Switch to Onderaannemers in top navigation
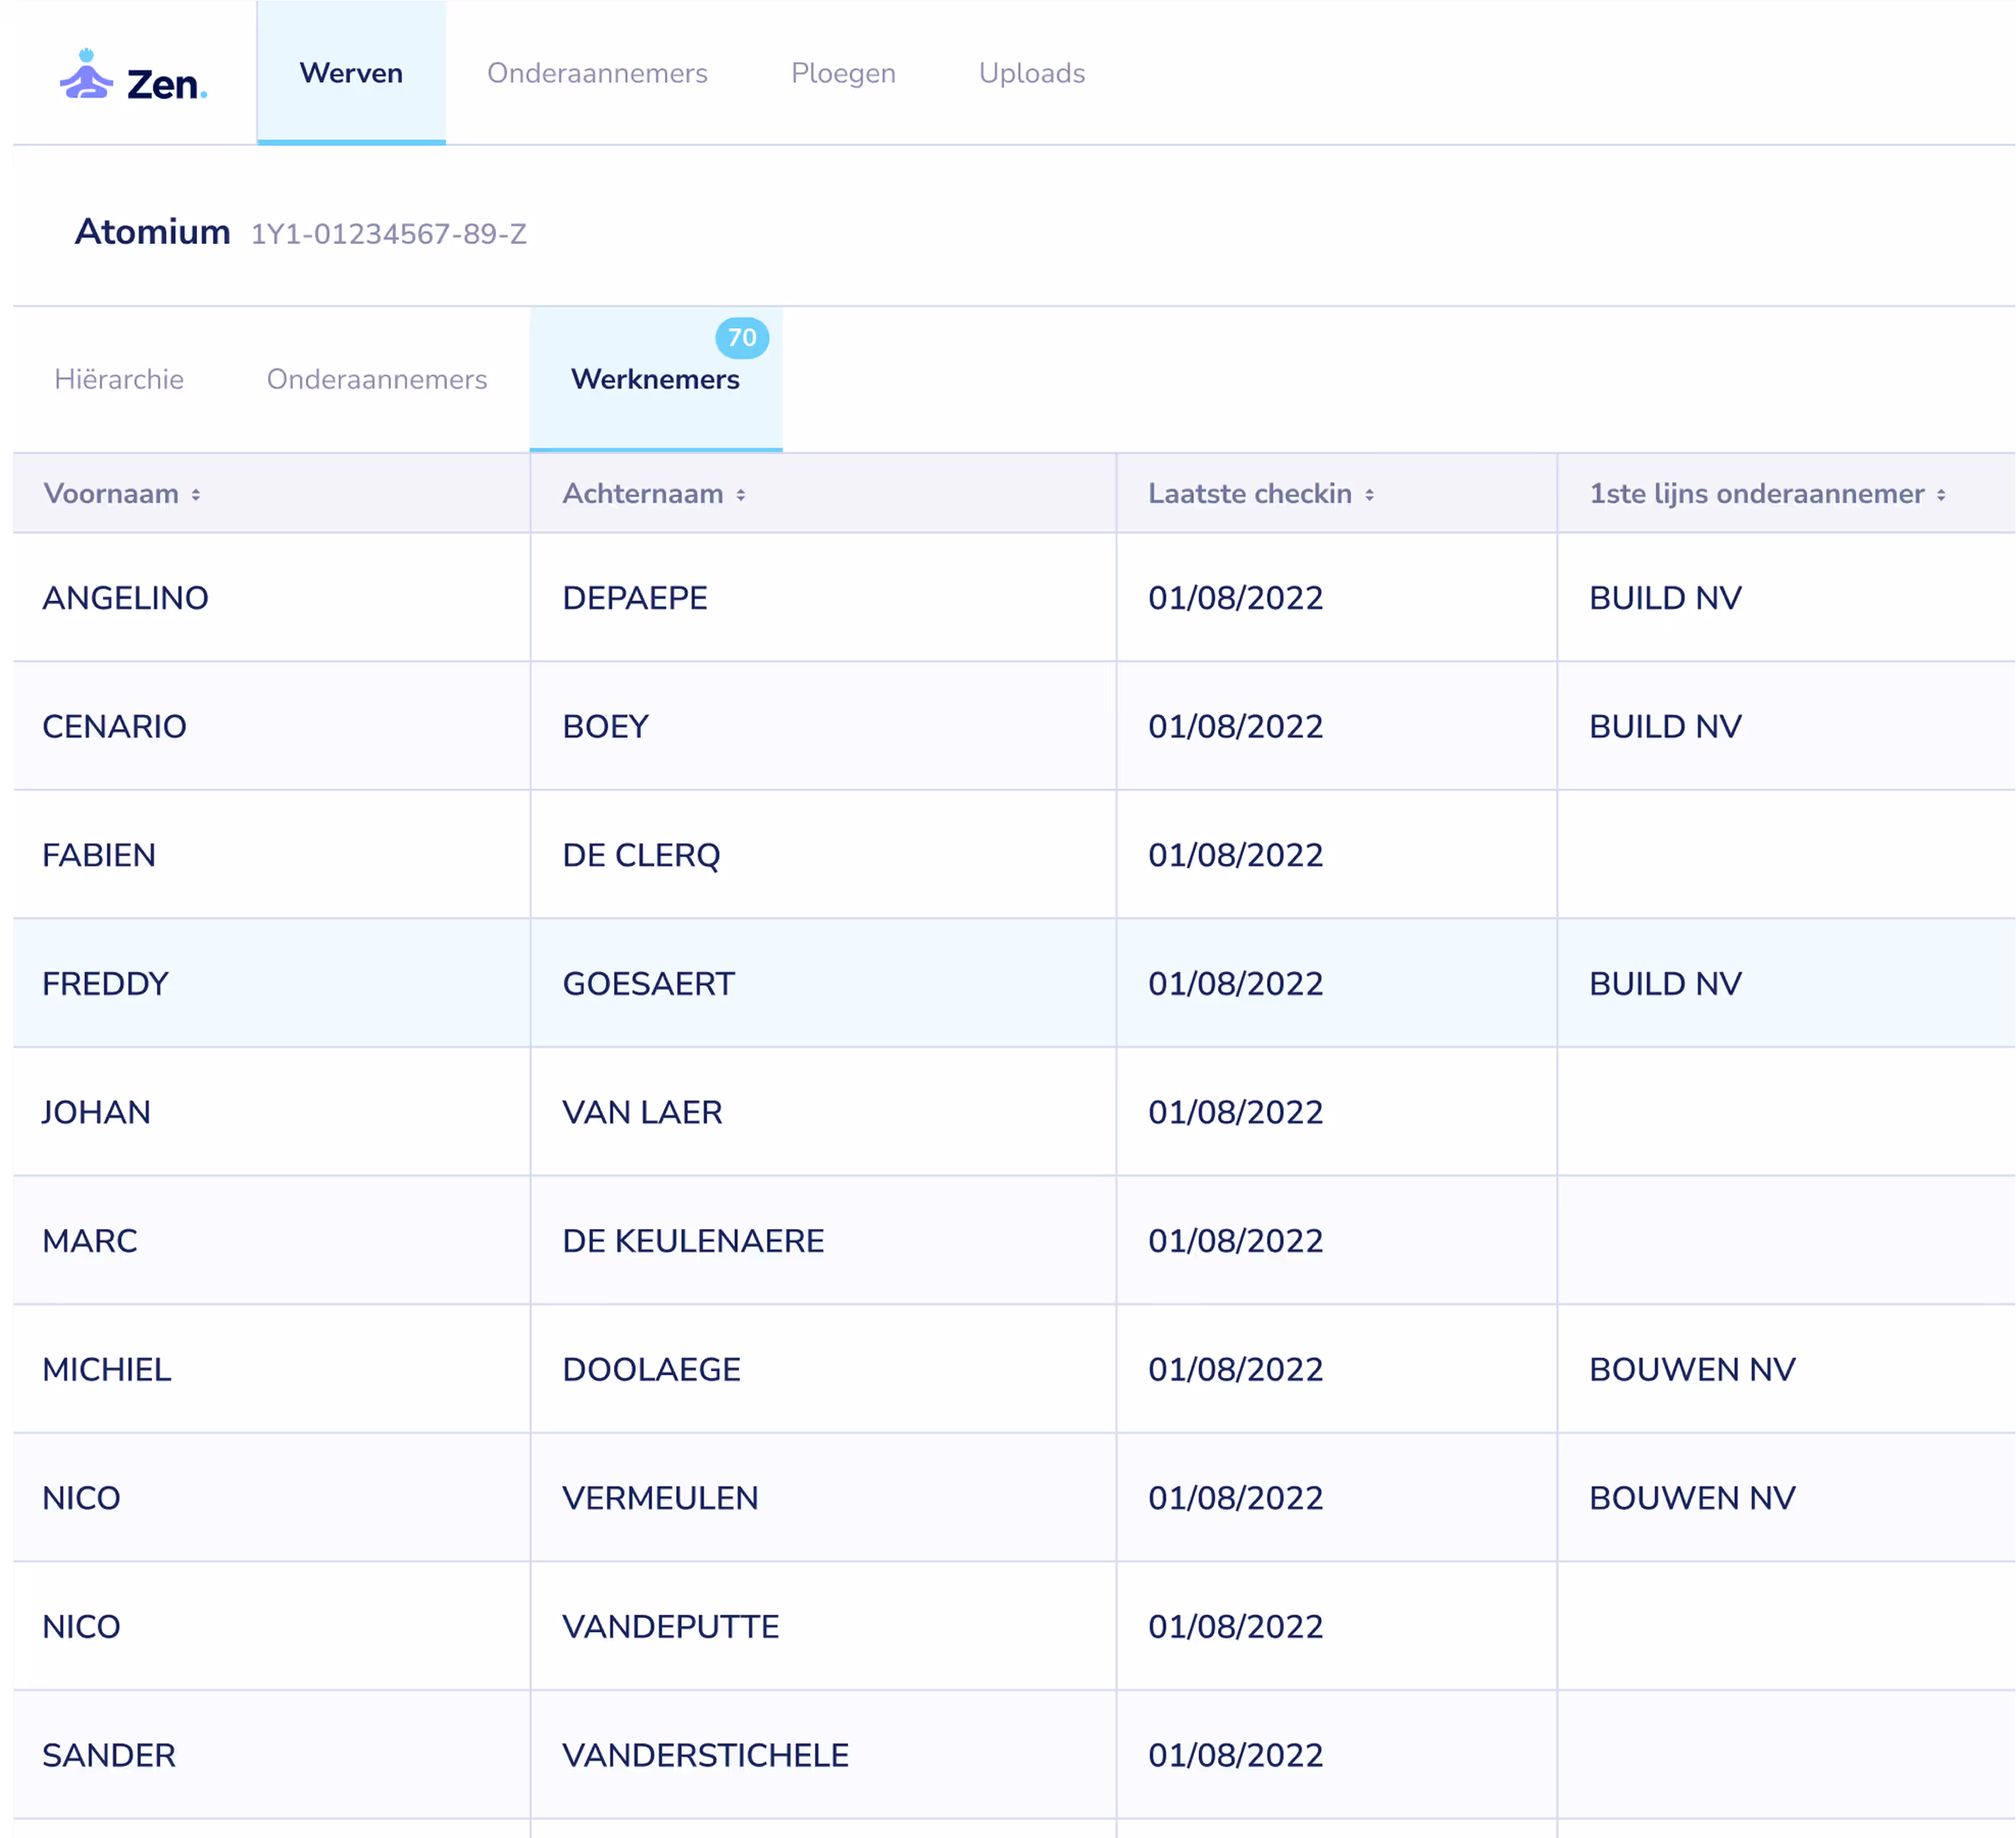 597,73
